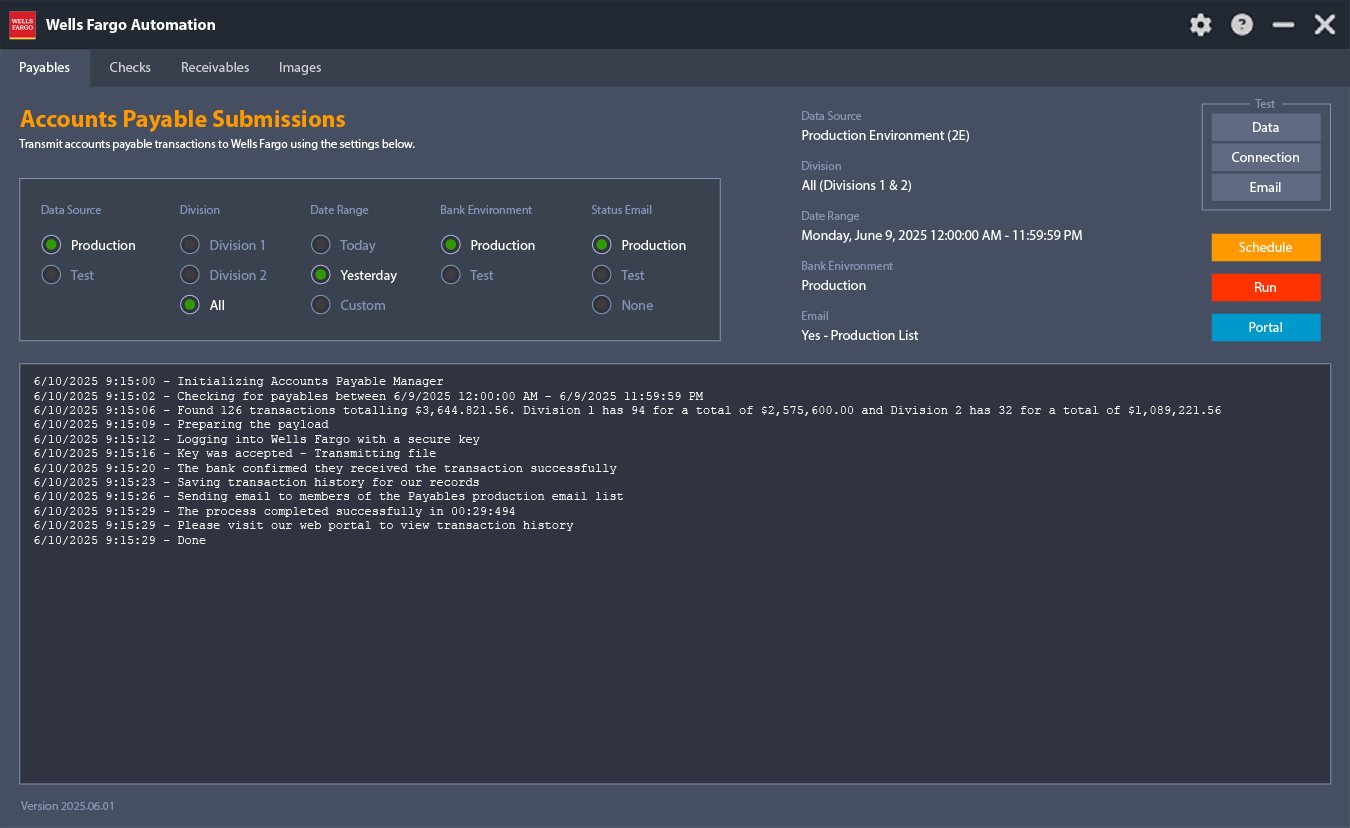Click the 'Accounts Payable Submissions' heading

(183, 119)
